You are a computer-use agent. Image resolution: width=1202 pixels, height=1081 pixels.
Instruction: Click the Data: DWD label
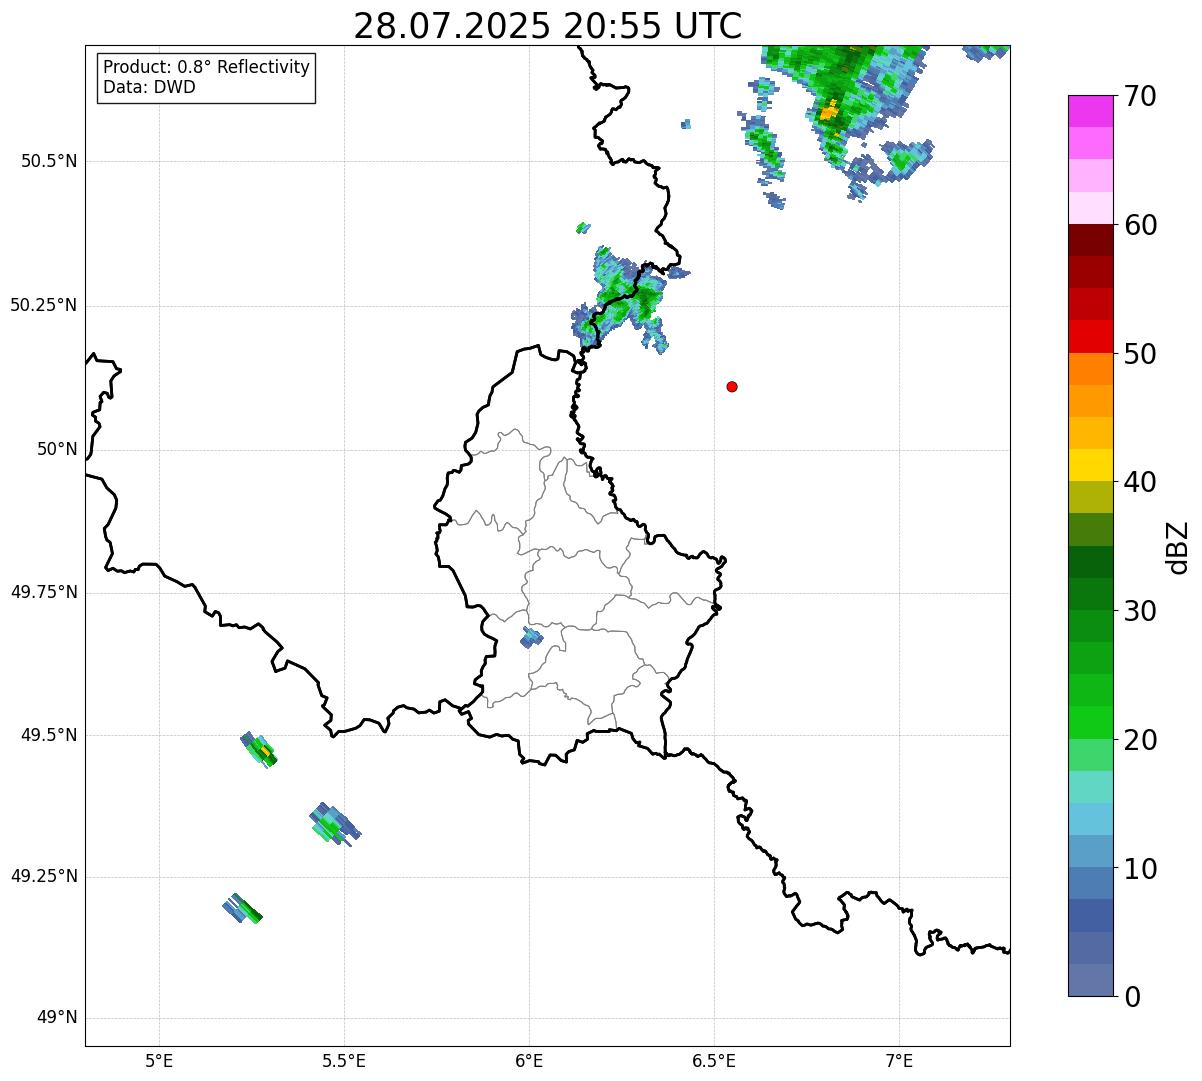click(x=149, y=87)
